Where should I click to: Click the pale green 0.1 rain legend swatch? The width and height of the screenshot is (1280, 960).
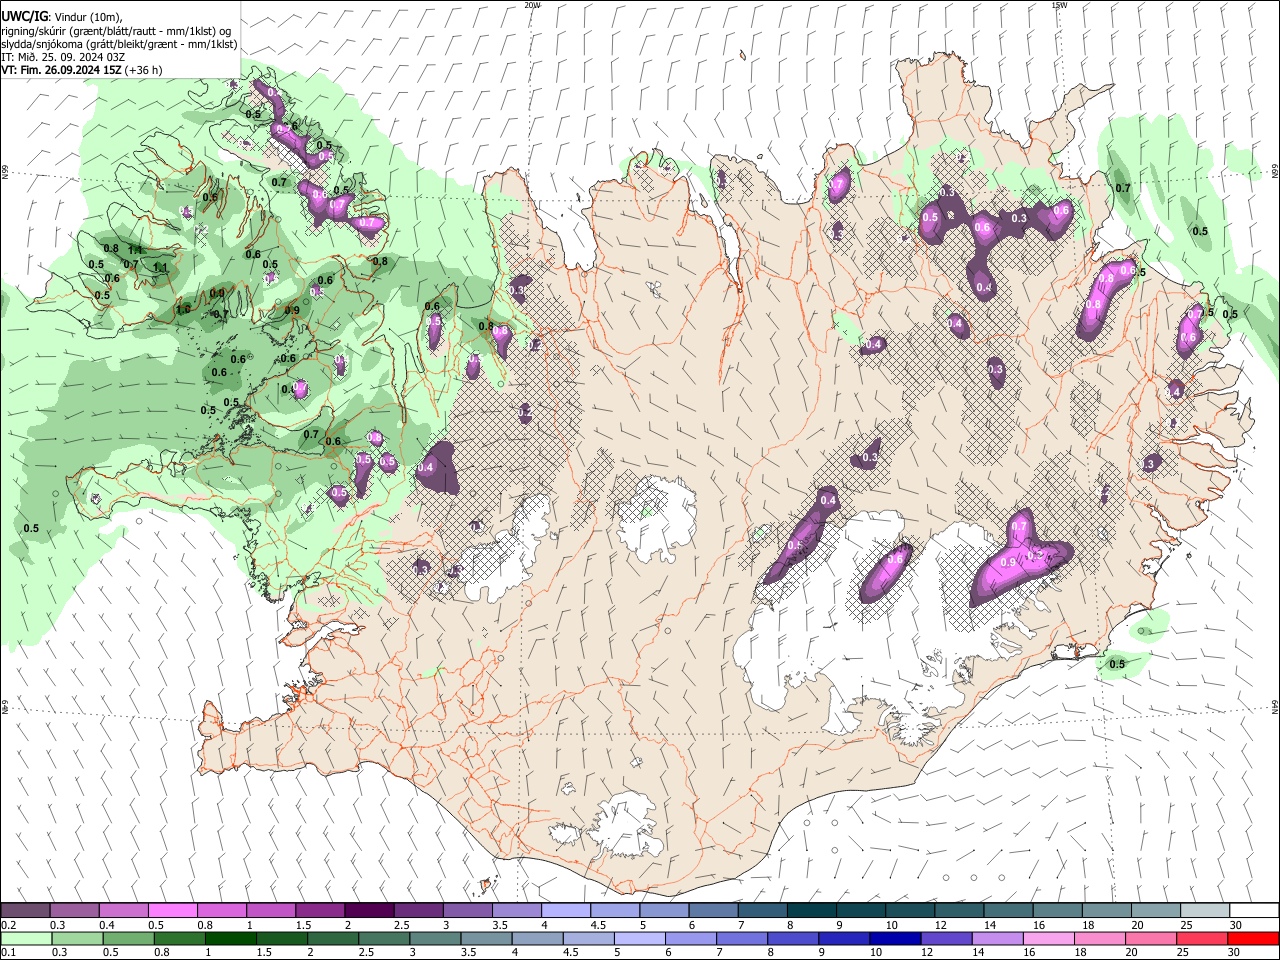[26, 939]
